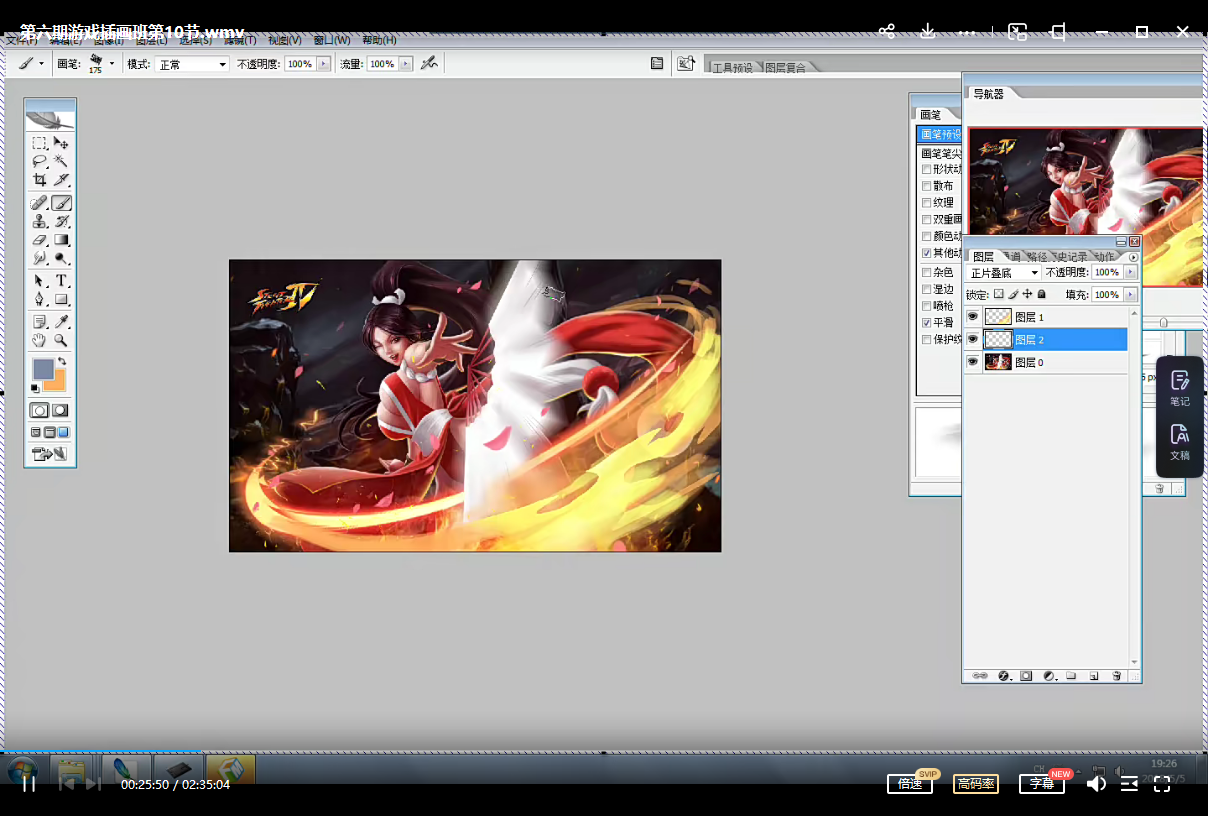This screenshot has height=816, width=1208.
Task: Select the Eyedropper tool
Action: (x=61, y=322)
